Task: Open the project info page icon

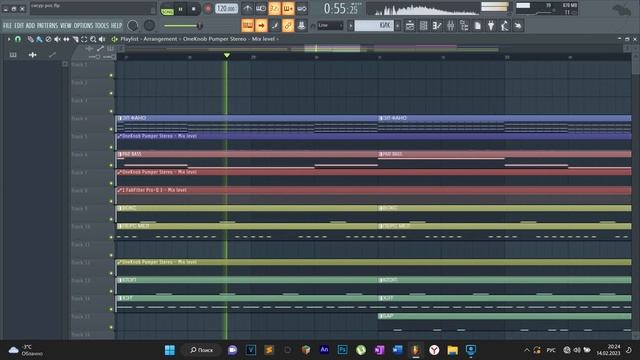Action: pos(478,26)
